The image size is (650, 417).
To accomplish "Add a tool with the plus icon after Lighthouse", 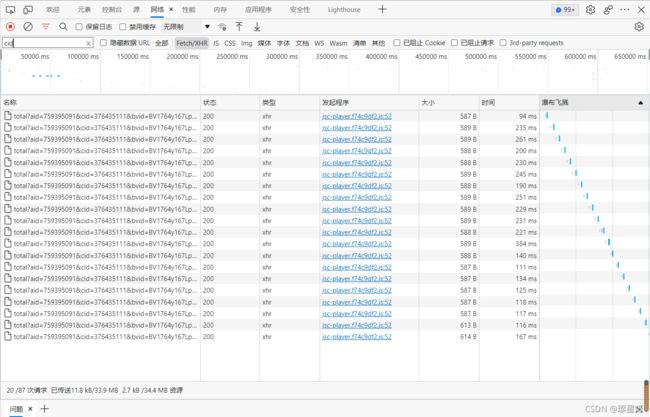I will click(382, 9).
